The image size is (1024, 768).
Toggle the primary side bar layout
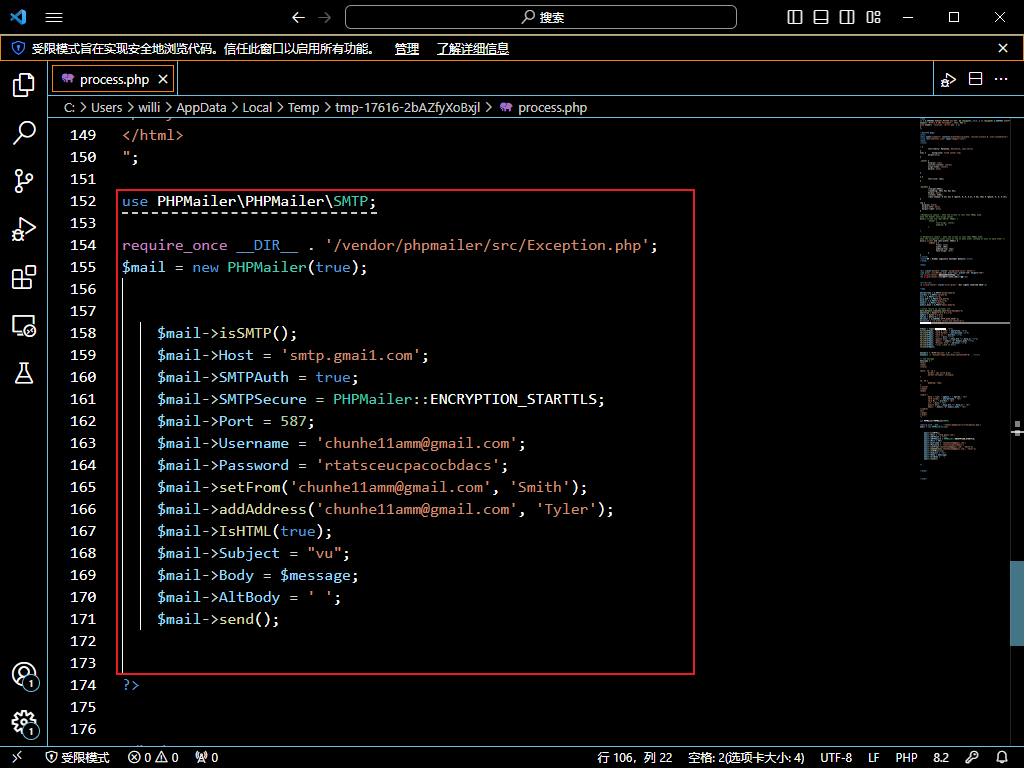click(x=796, y=17)
